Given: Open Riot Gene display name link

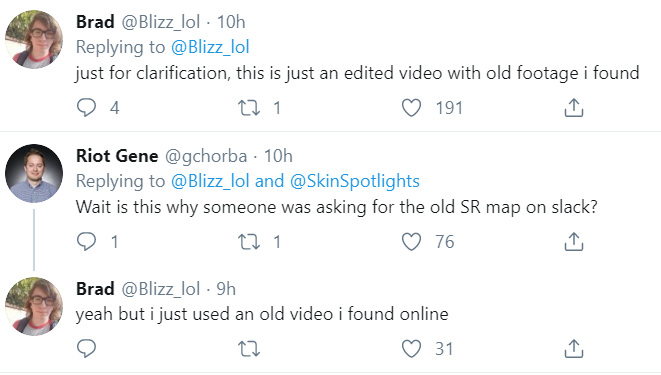Looking at the screenshot, I should pyautogui.click(x=117, y=156).
